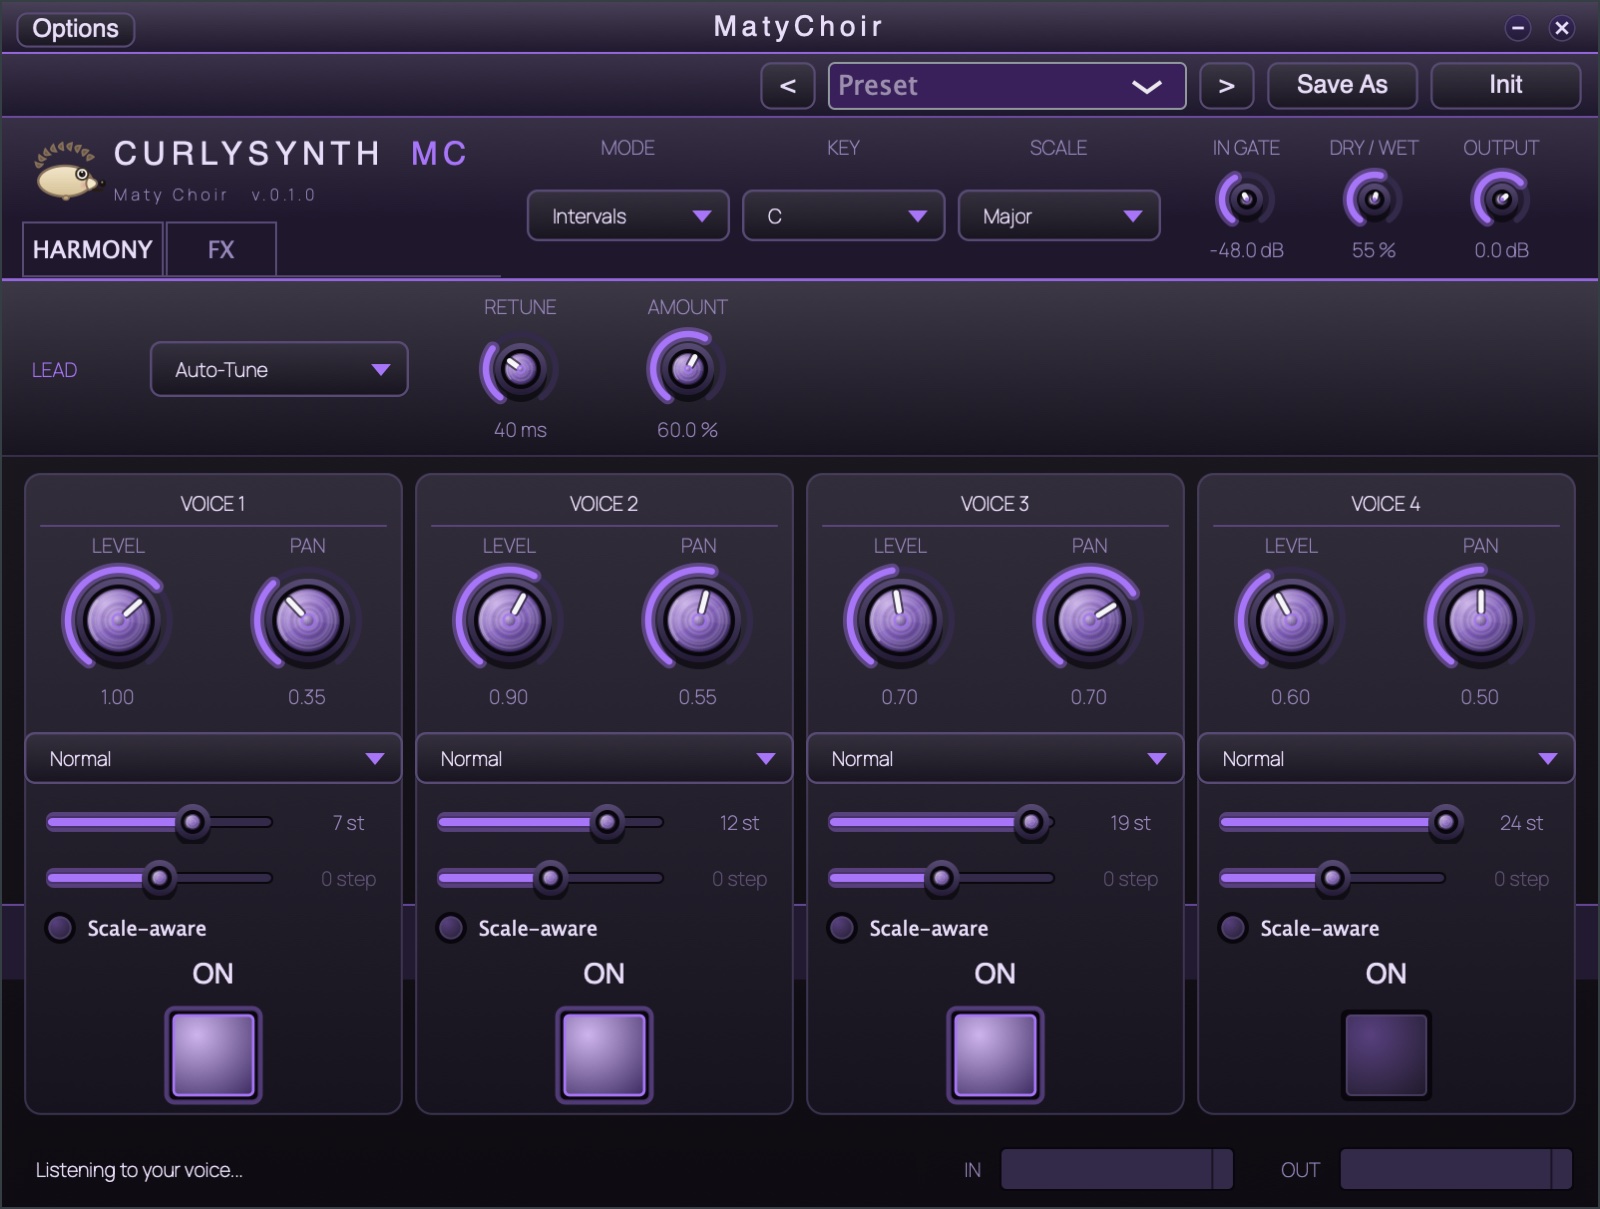The width and height of the screenshot is (1600, 1209).
Task: Click the CurlySynth hedgehog logo
Action: tap(67, 170)
